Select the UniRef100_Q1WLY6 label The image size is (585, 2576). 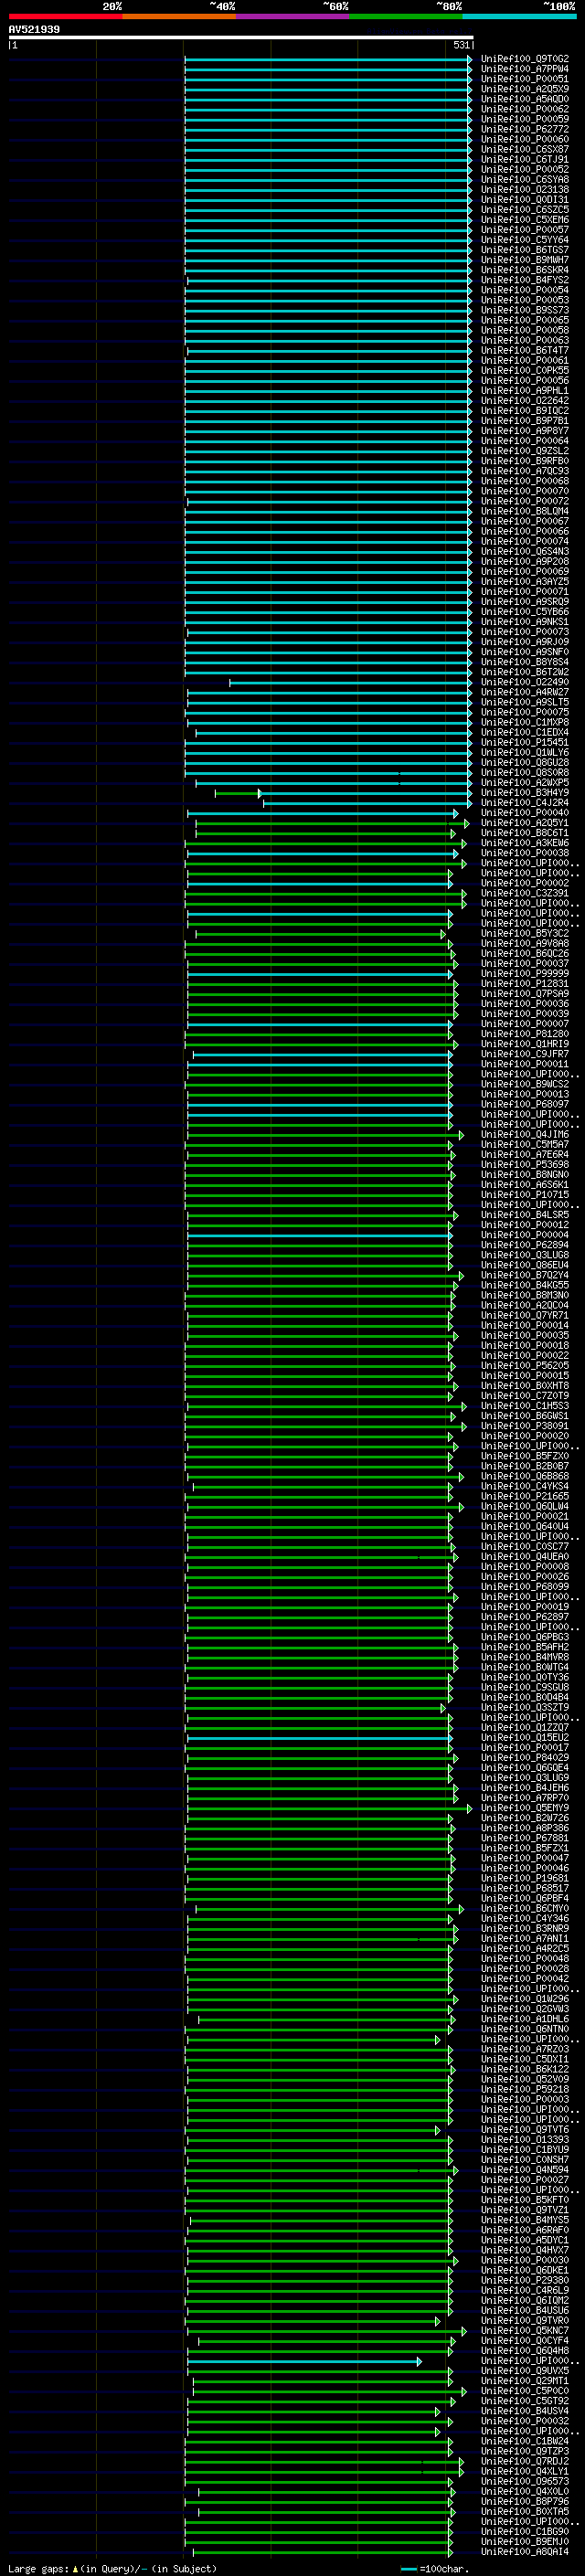(525, 752)
